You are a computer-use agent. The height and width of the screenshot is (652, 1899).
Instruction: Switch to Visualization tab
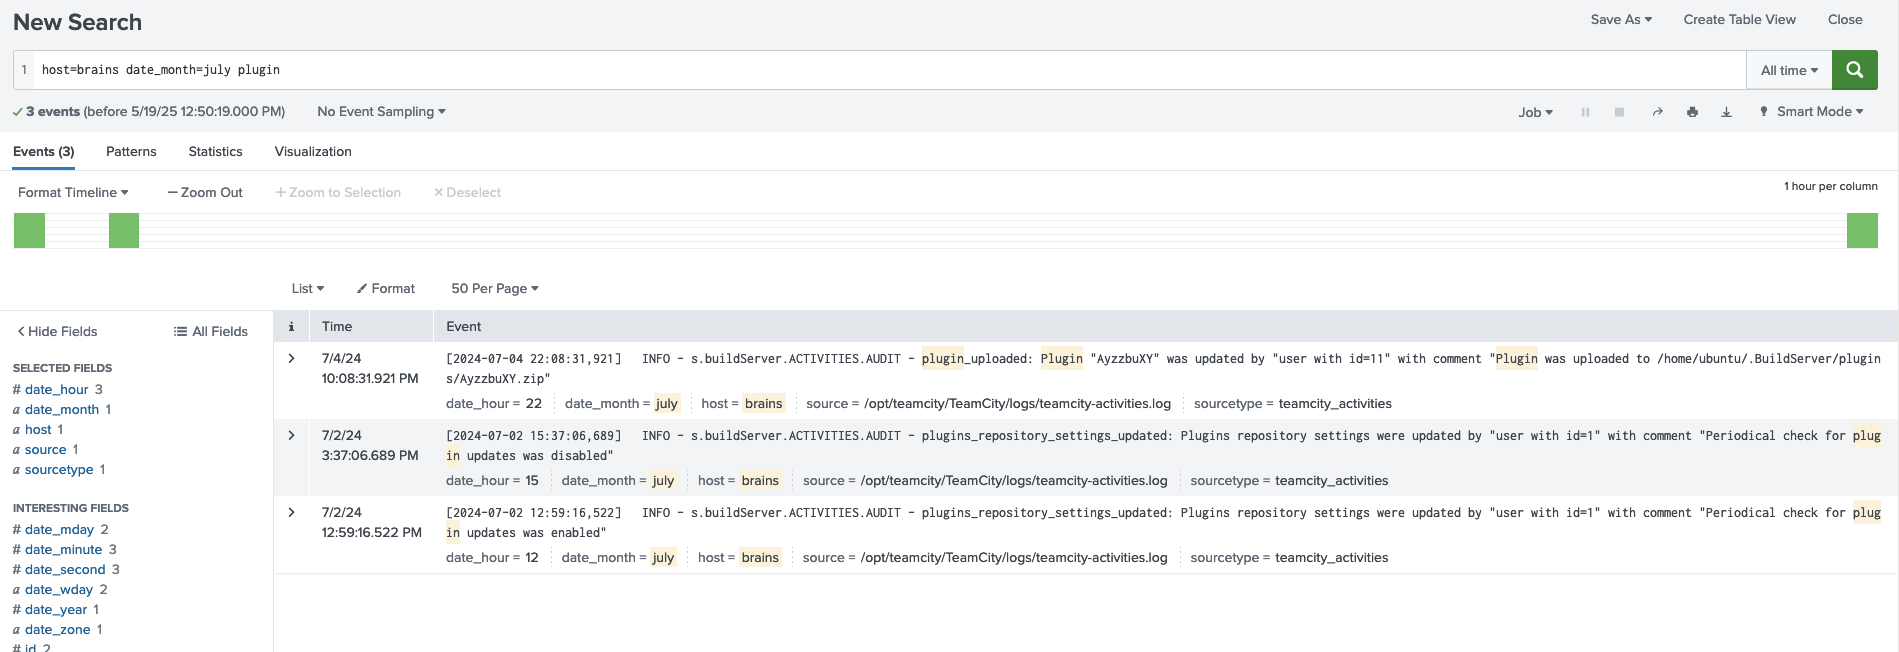313,152
